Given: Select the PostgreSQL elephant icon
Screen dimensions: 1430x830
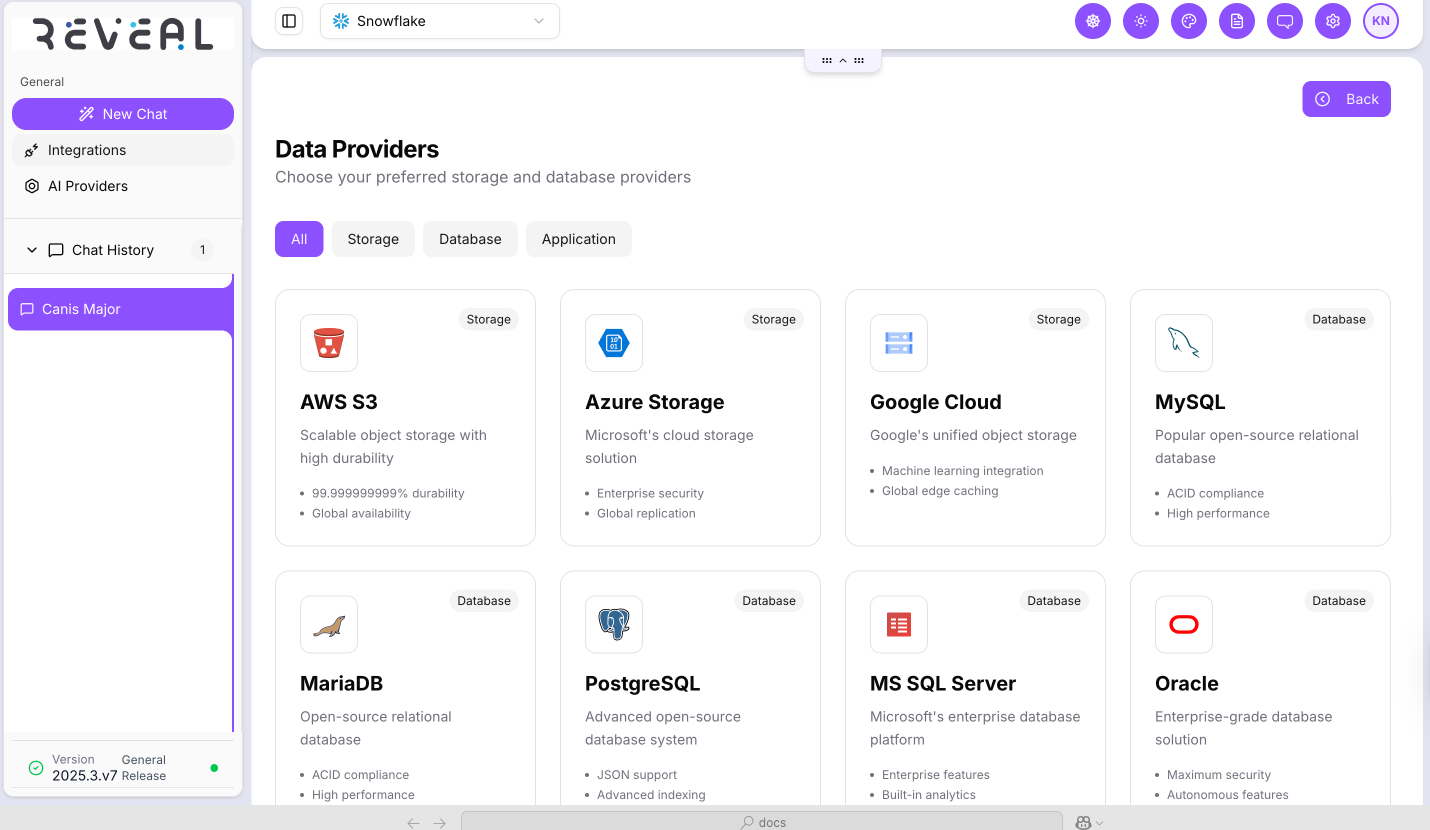Looking at the screenshot, I should (614, 625).
